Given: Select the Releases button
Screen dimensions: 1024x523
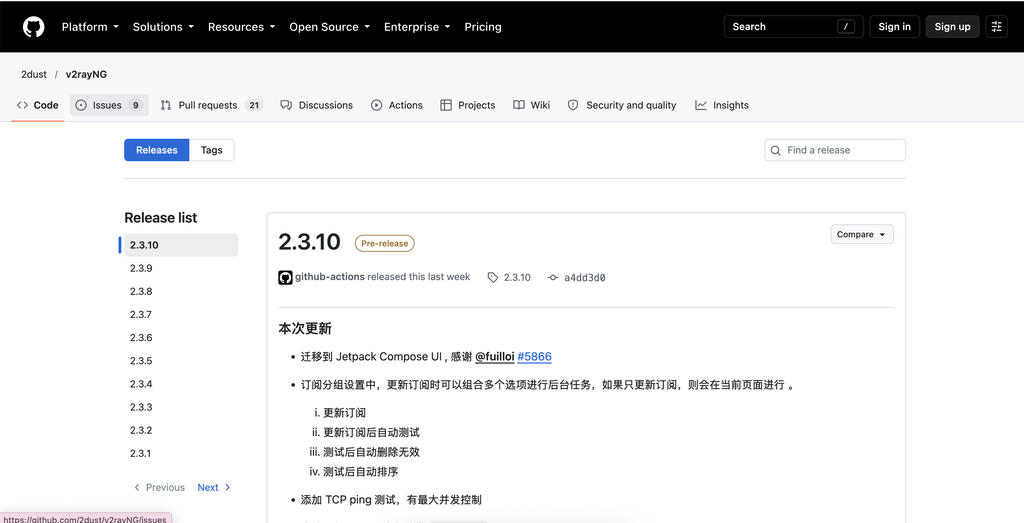Looking at the screenshot, I should click(157, 150).
